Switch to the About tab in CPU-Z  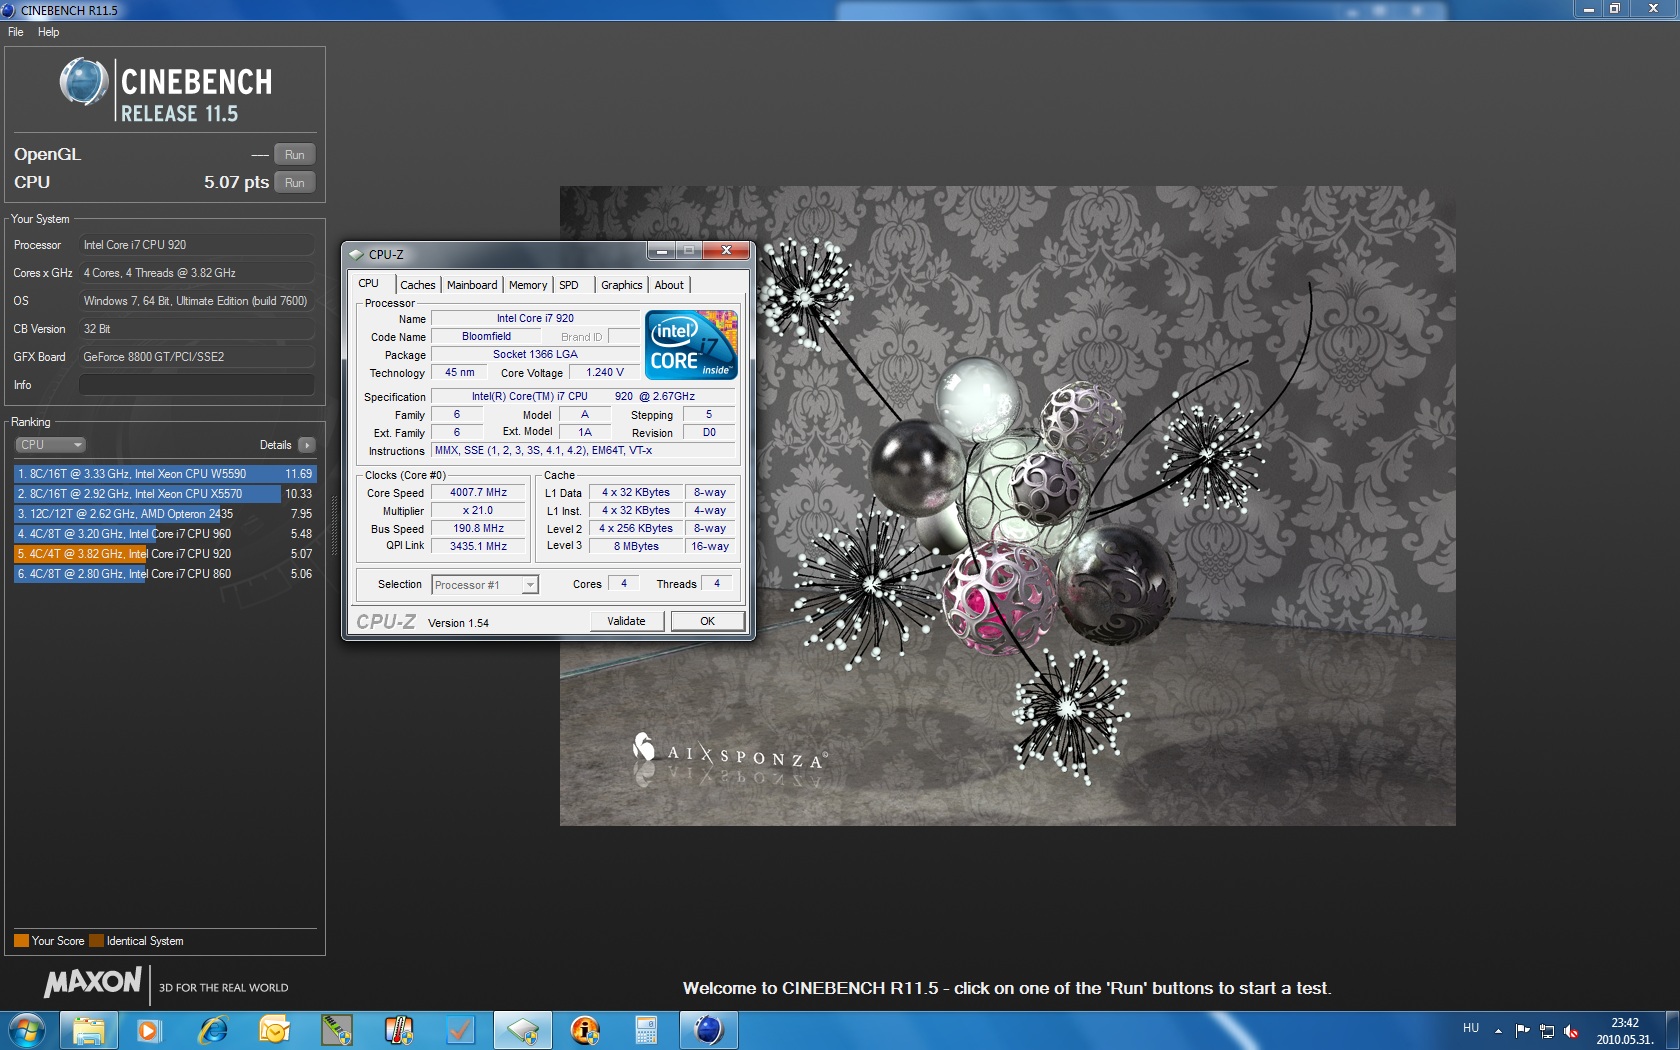[669, 285]
